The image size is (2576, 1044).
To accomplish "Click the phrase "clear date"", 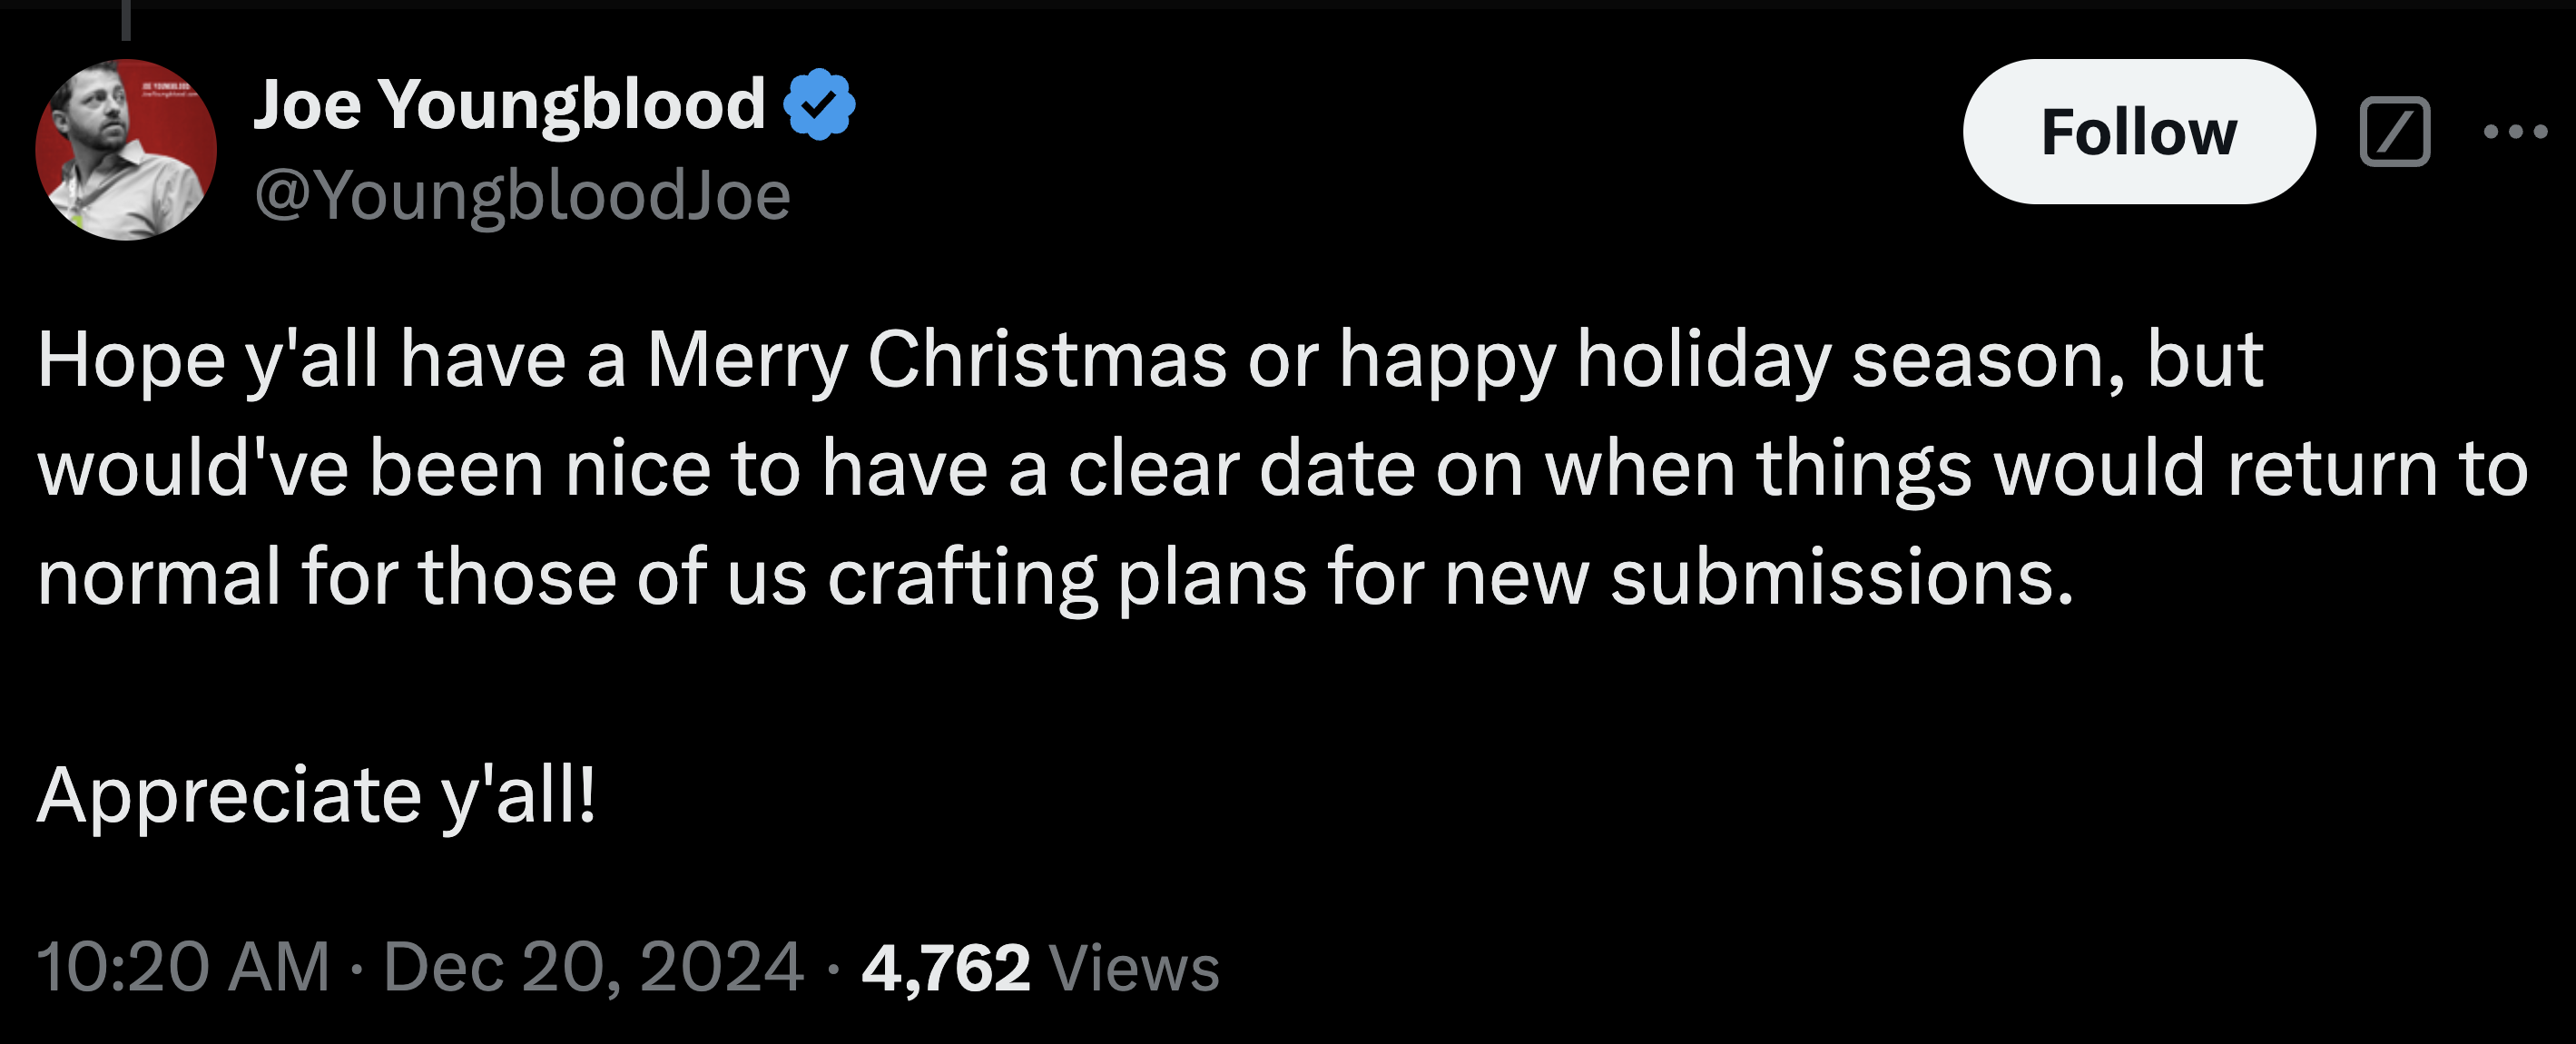I will point(1240,468).
